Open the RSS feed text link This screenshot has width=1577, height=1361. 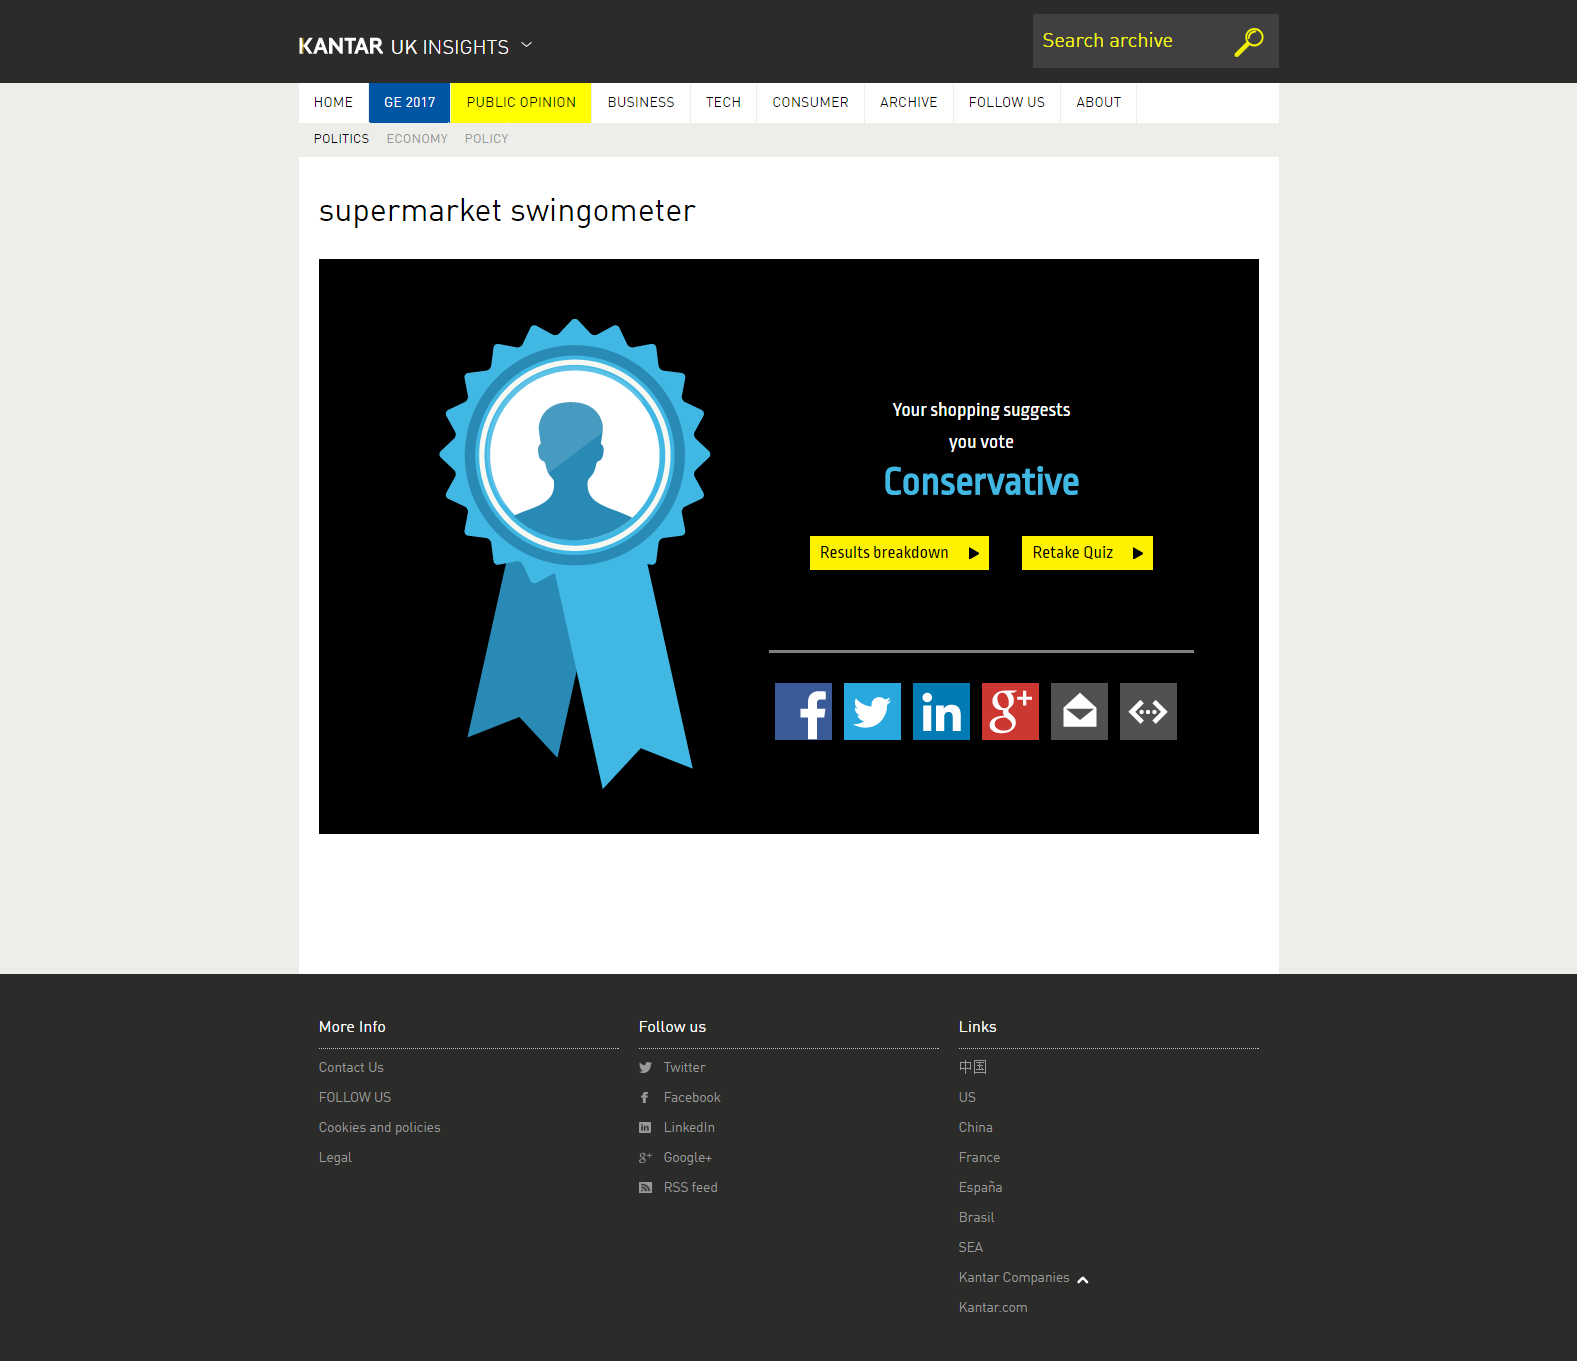[x=691, y=1188]
